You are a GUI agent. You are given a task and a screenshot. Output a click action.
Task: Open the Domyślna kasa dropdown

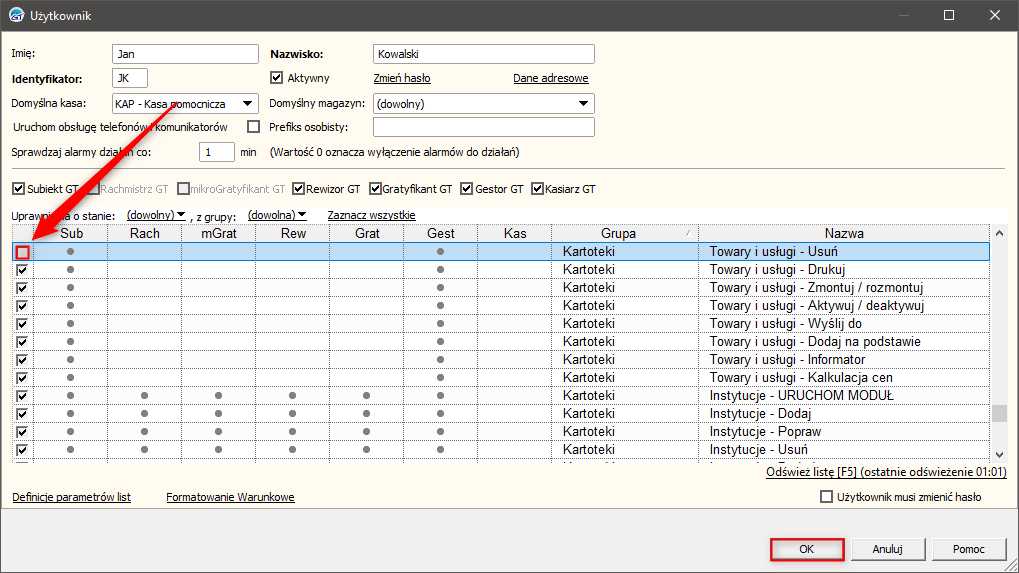[246, 104]
